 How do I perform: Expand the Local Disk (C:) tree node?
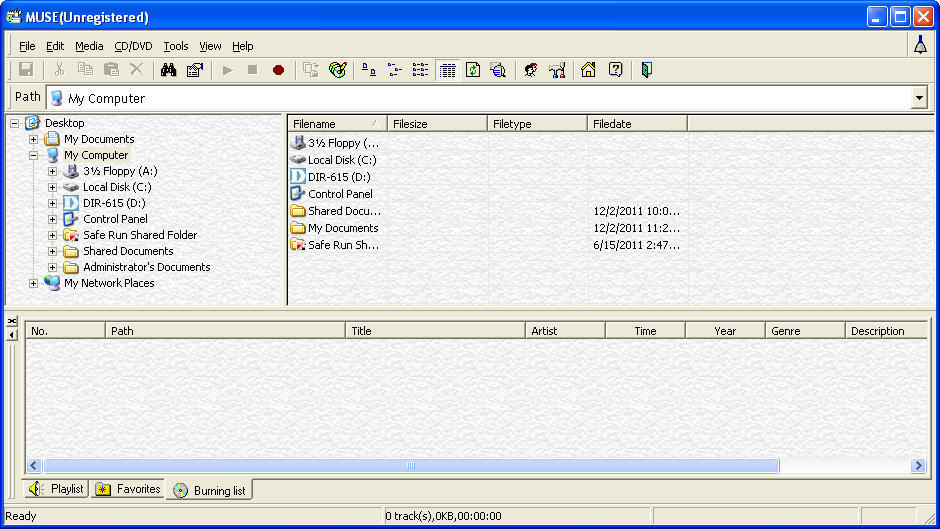53,187
